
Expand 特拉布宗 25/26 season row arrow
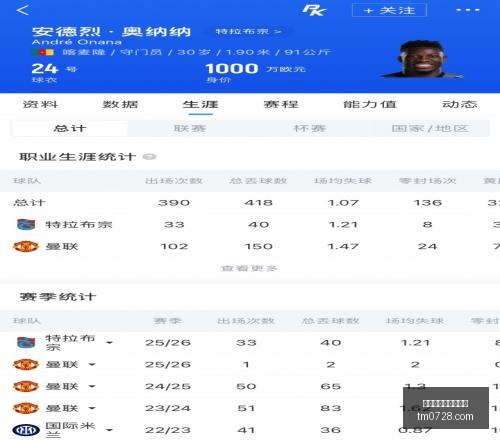(x=109, y=343)
